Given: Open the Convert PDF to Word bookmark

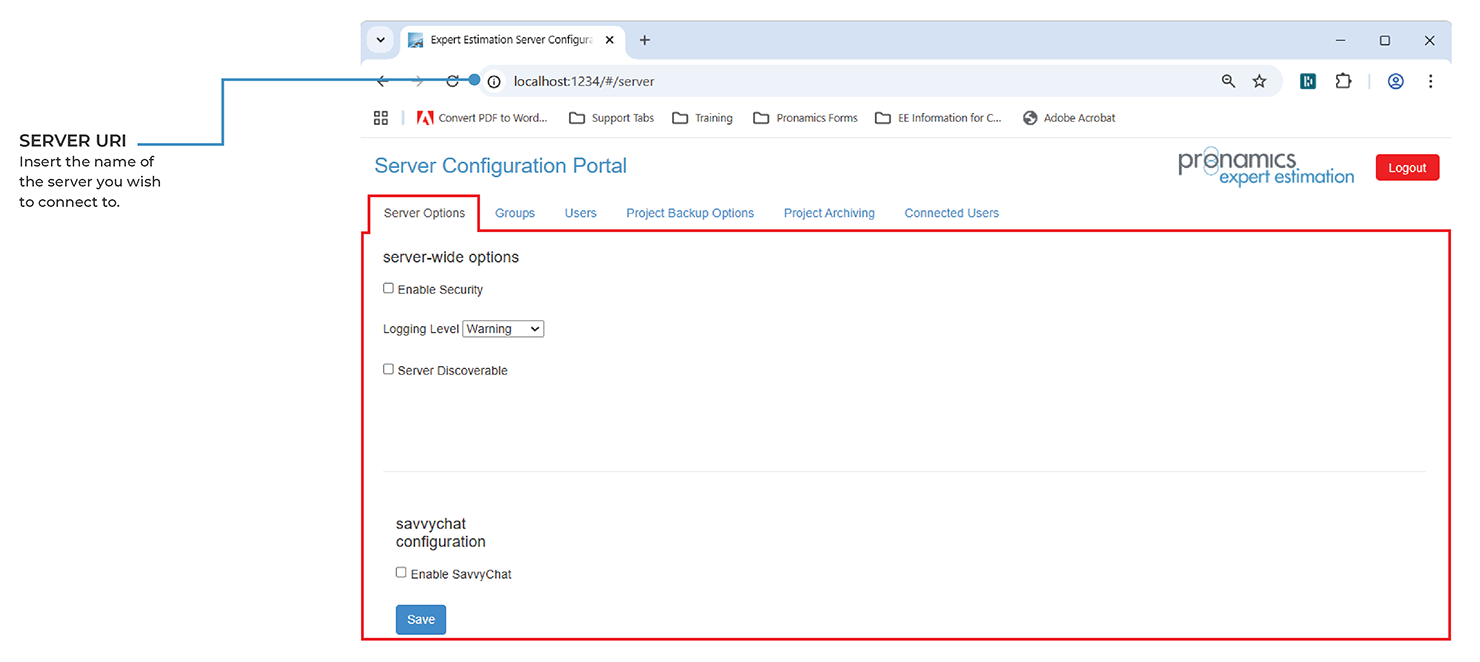Looking at the screenshot, I should pos(482,118).
